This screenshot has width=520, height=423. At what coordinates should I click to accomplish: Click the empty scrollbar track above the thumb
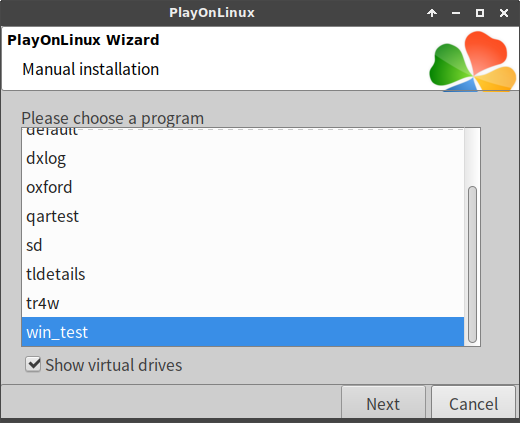tap(472, 157)
